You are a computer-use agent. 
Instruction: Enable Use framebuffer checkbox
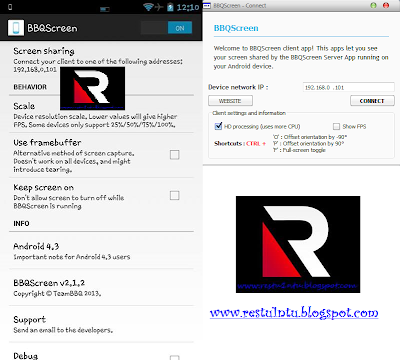(174, 154)
